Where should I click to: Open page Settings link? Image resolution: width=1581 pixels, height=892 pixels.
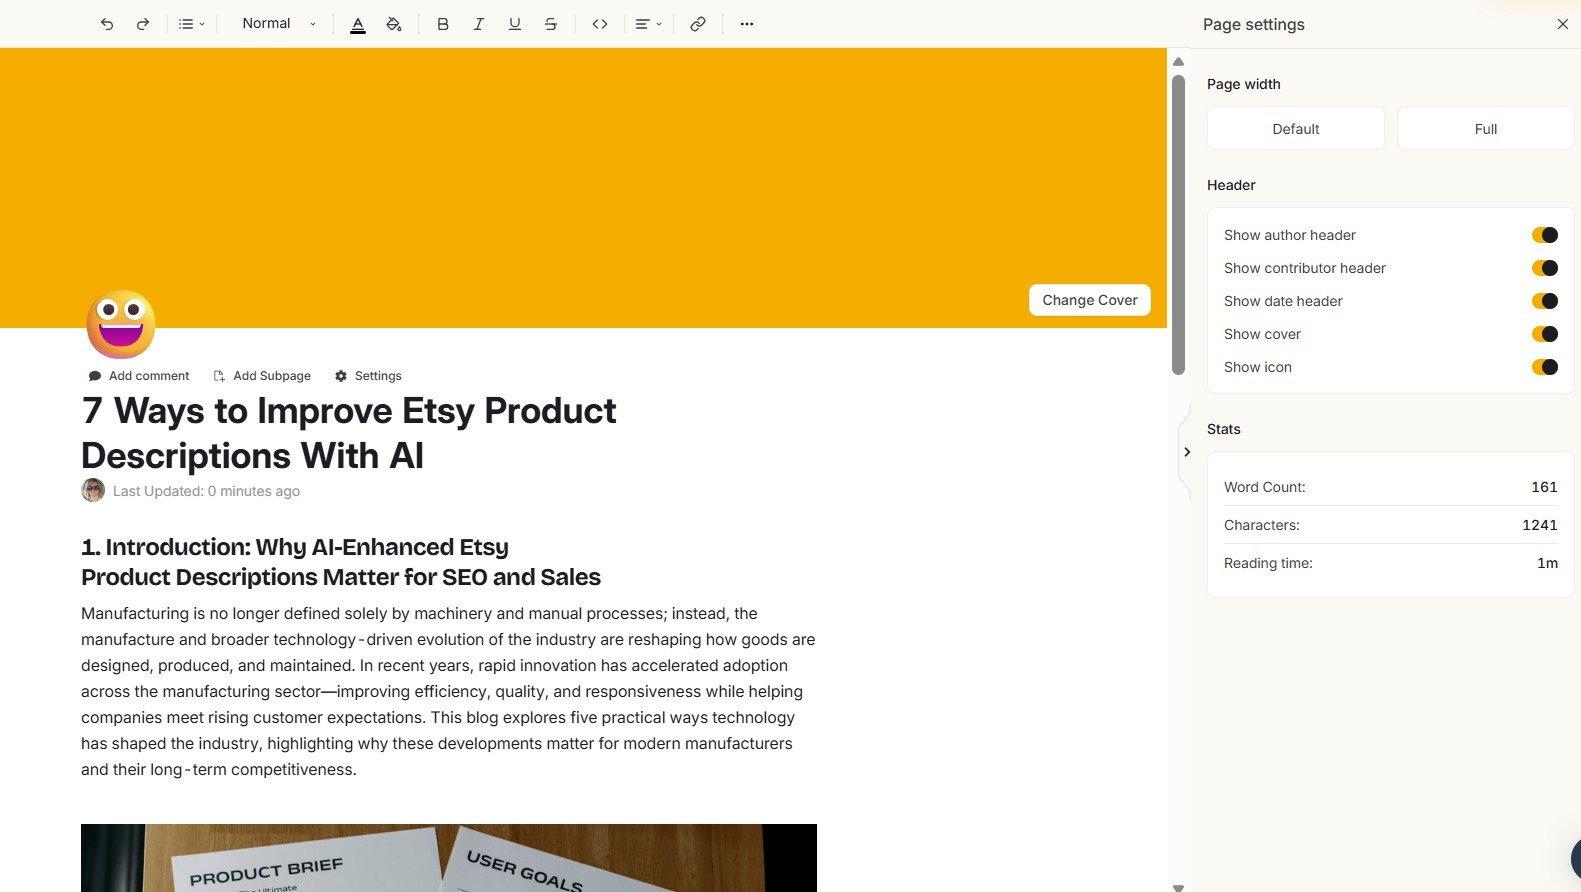pyautogui.click(x=368, y=376)
